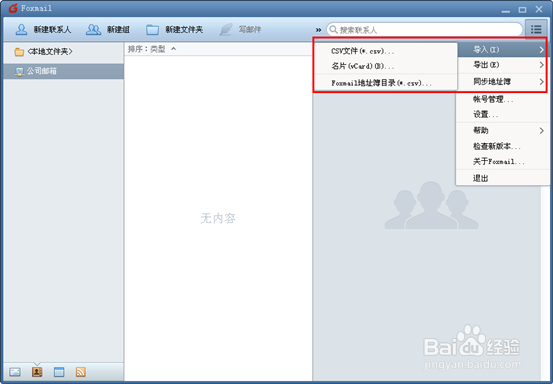Choose 名片(vCard)... import option
This screenshot has height=384, width=553.
[386, 66]
